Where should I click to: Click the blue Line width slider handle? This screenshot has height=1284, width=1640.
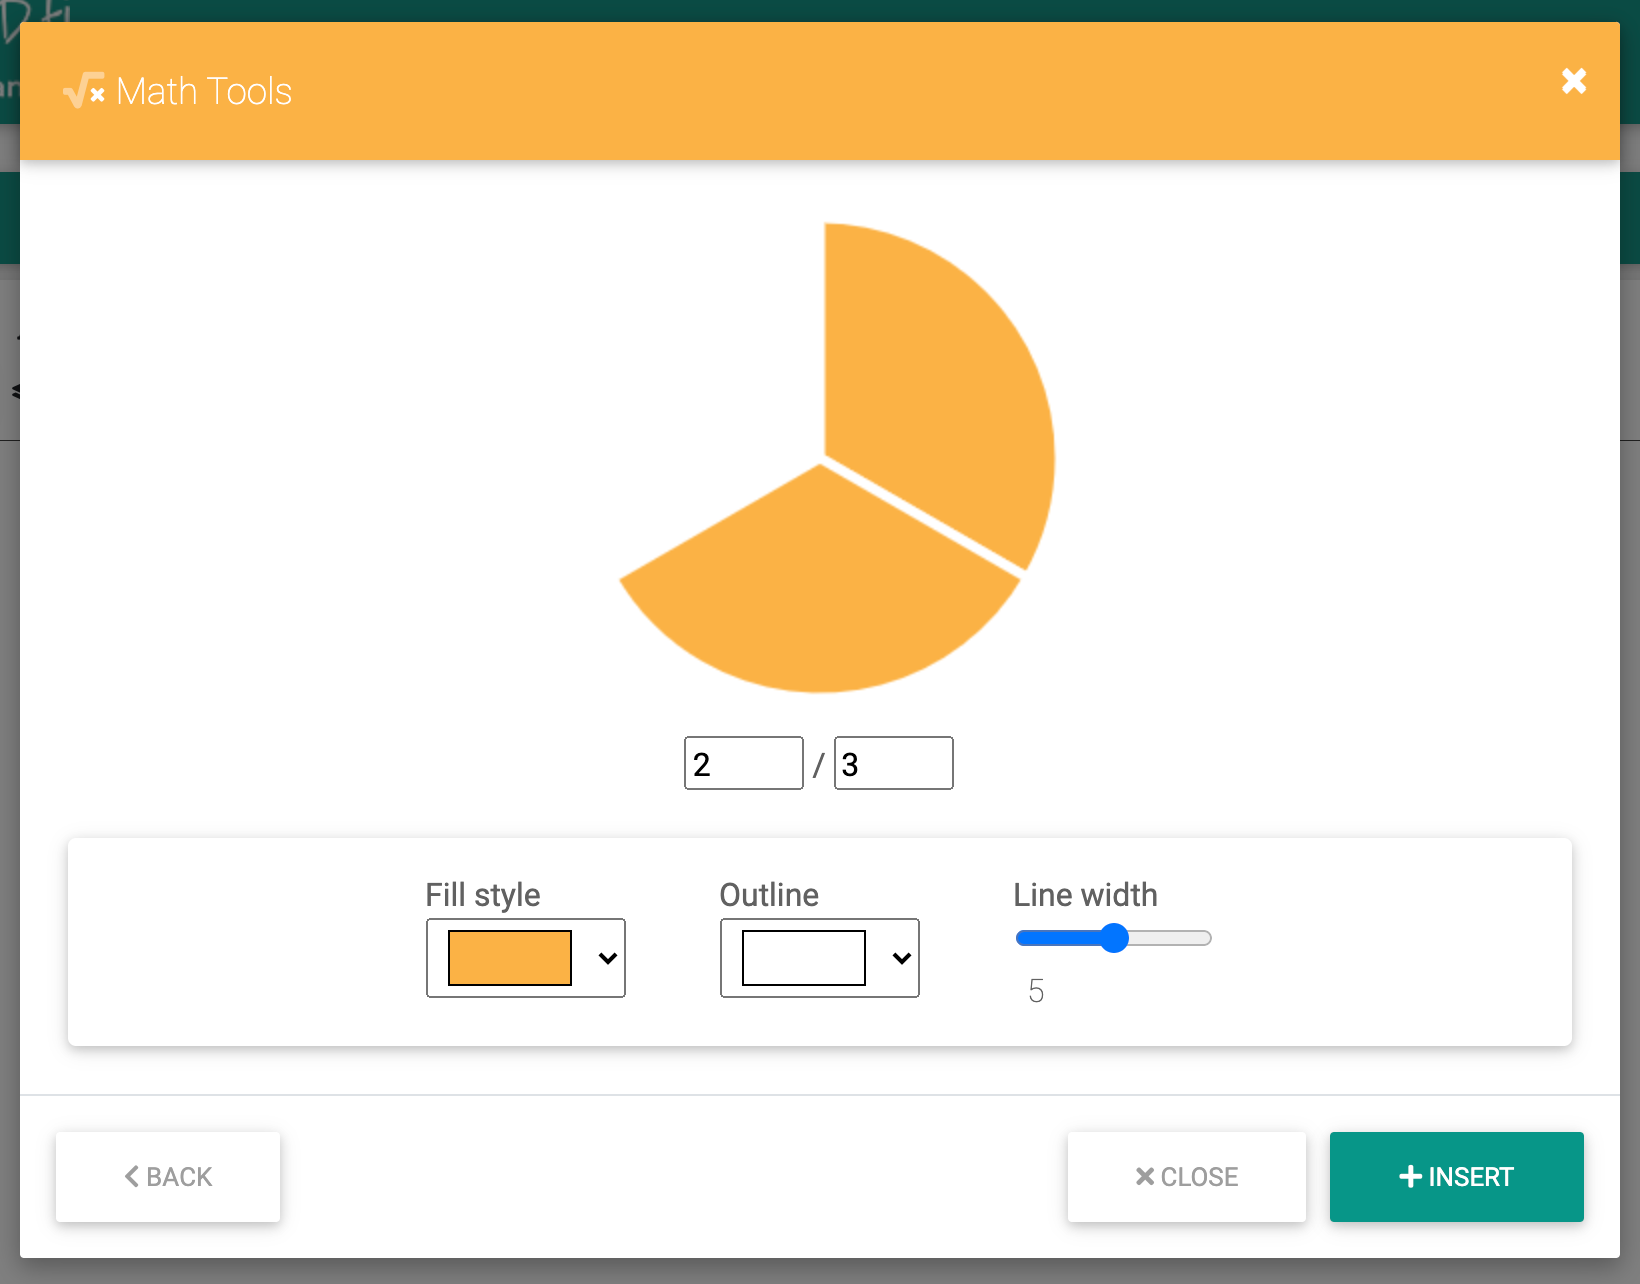1116,938
